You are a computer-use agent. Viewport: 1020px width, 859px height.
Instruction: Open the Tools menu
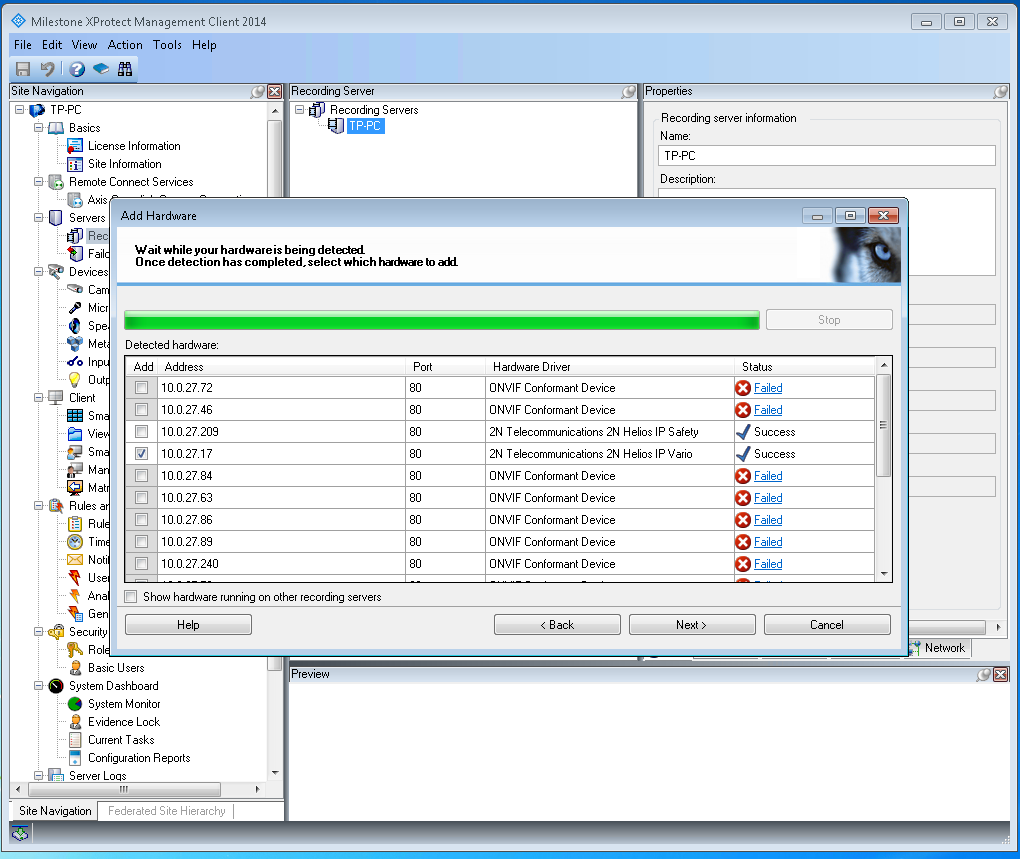[167, 45]
